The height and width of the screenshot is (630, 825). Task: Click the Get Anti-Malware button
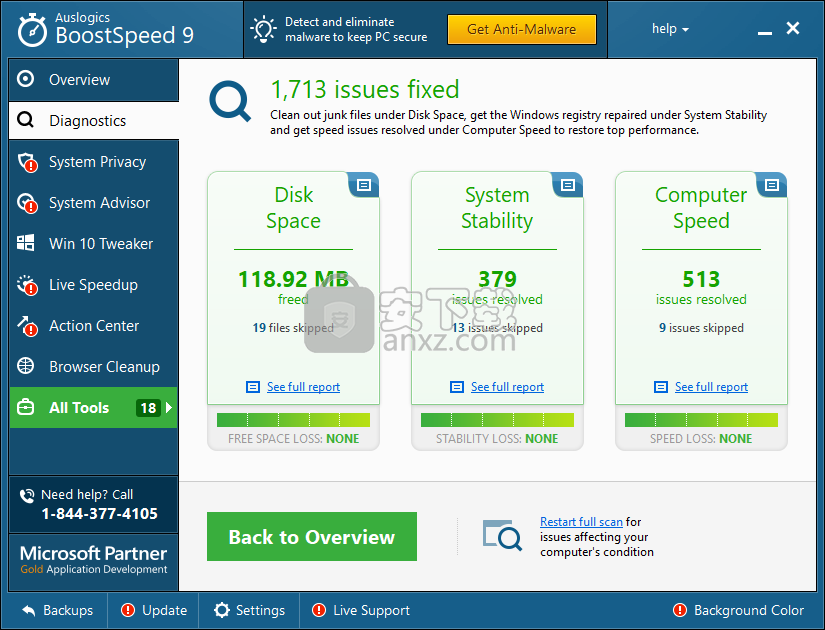coord(521,29)
